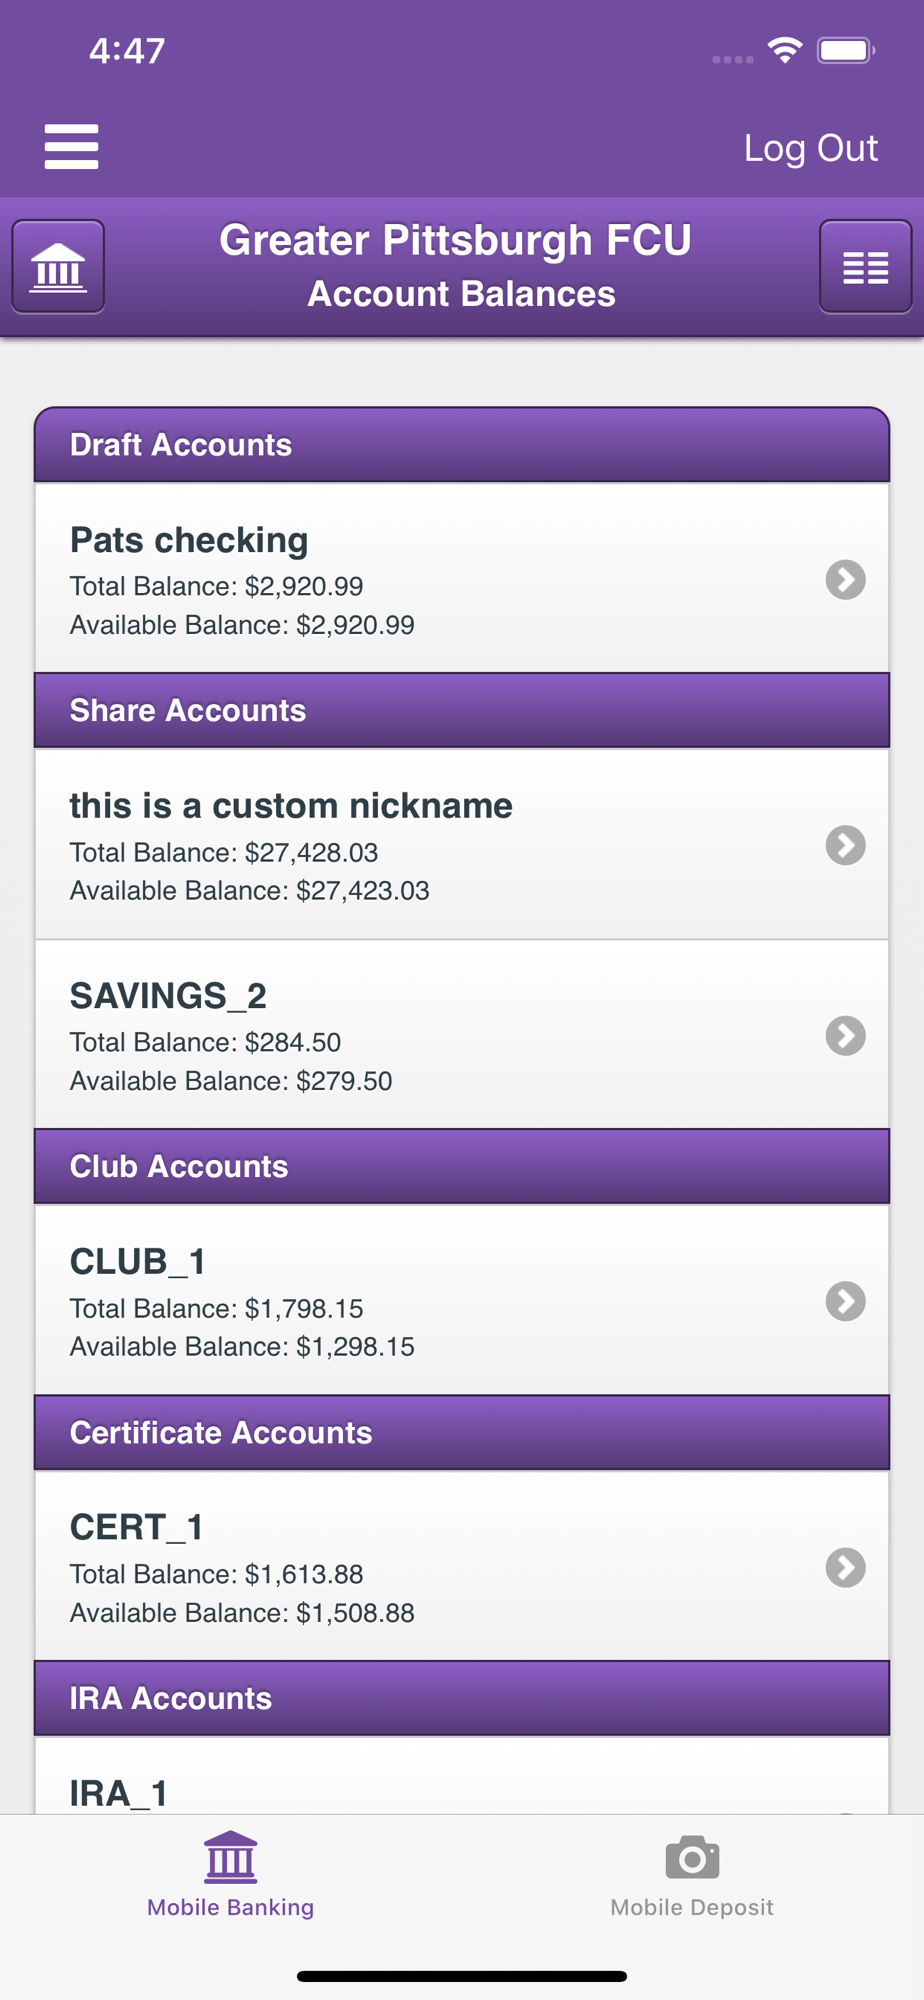This screenshot has width=924, height=2000.
Task: Expand Pats checking account chevron
Action: coord(845,579)
